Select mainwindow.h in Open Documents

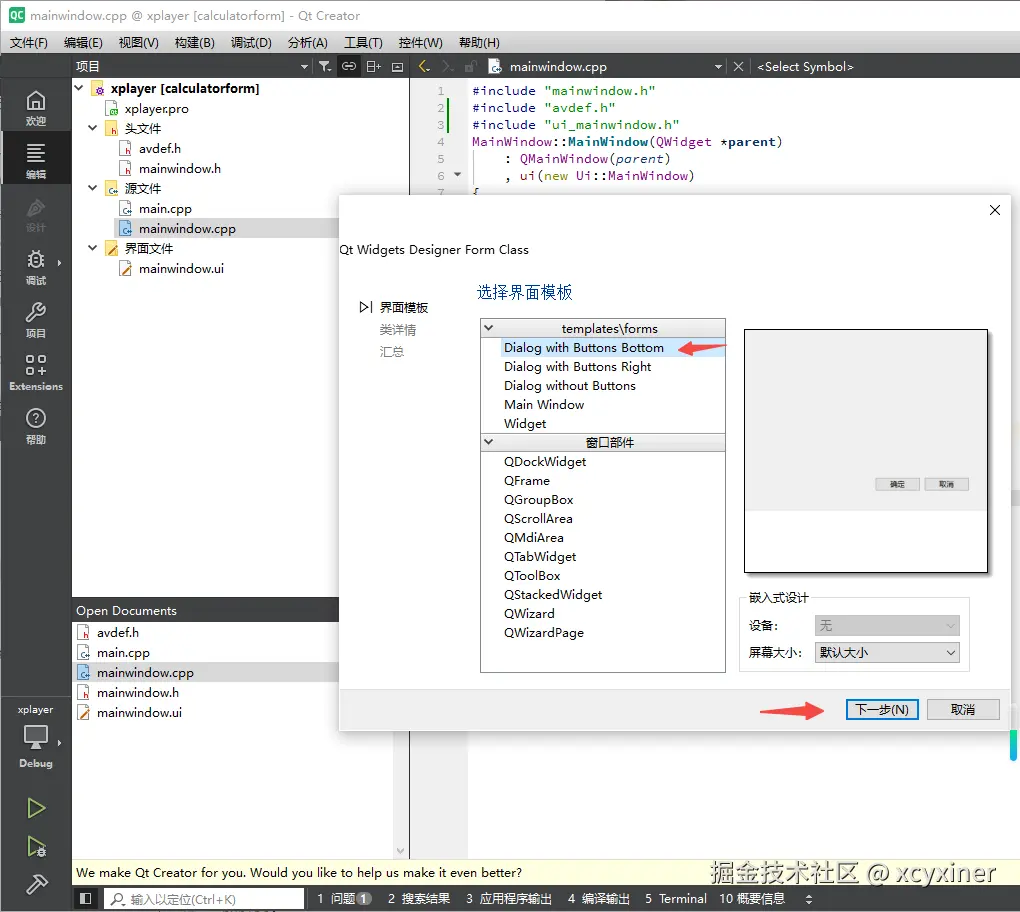pos(137,692)
